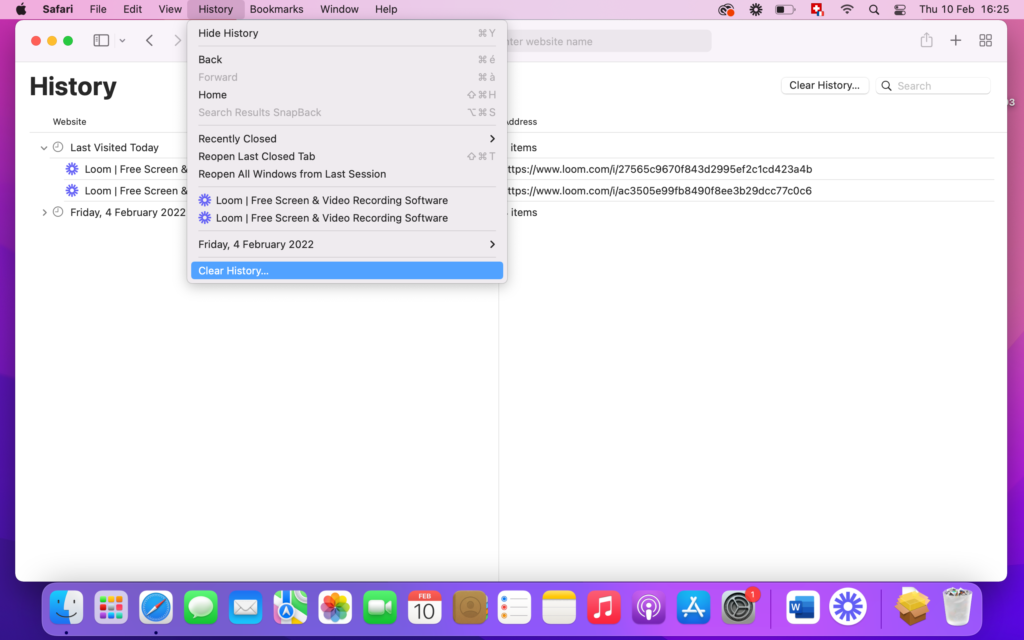Expand Friday, 4 February 2022 history group
The width and height of the screenshot is (1024, 640).
coord(44,212)
